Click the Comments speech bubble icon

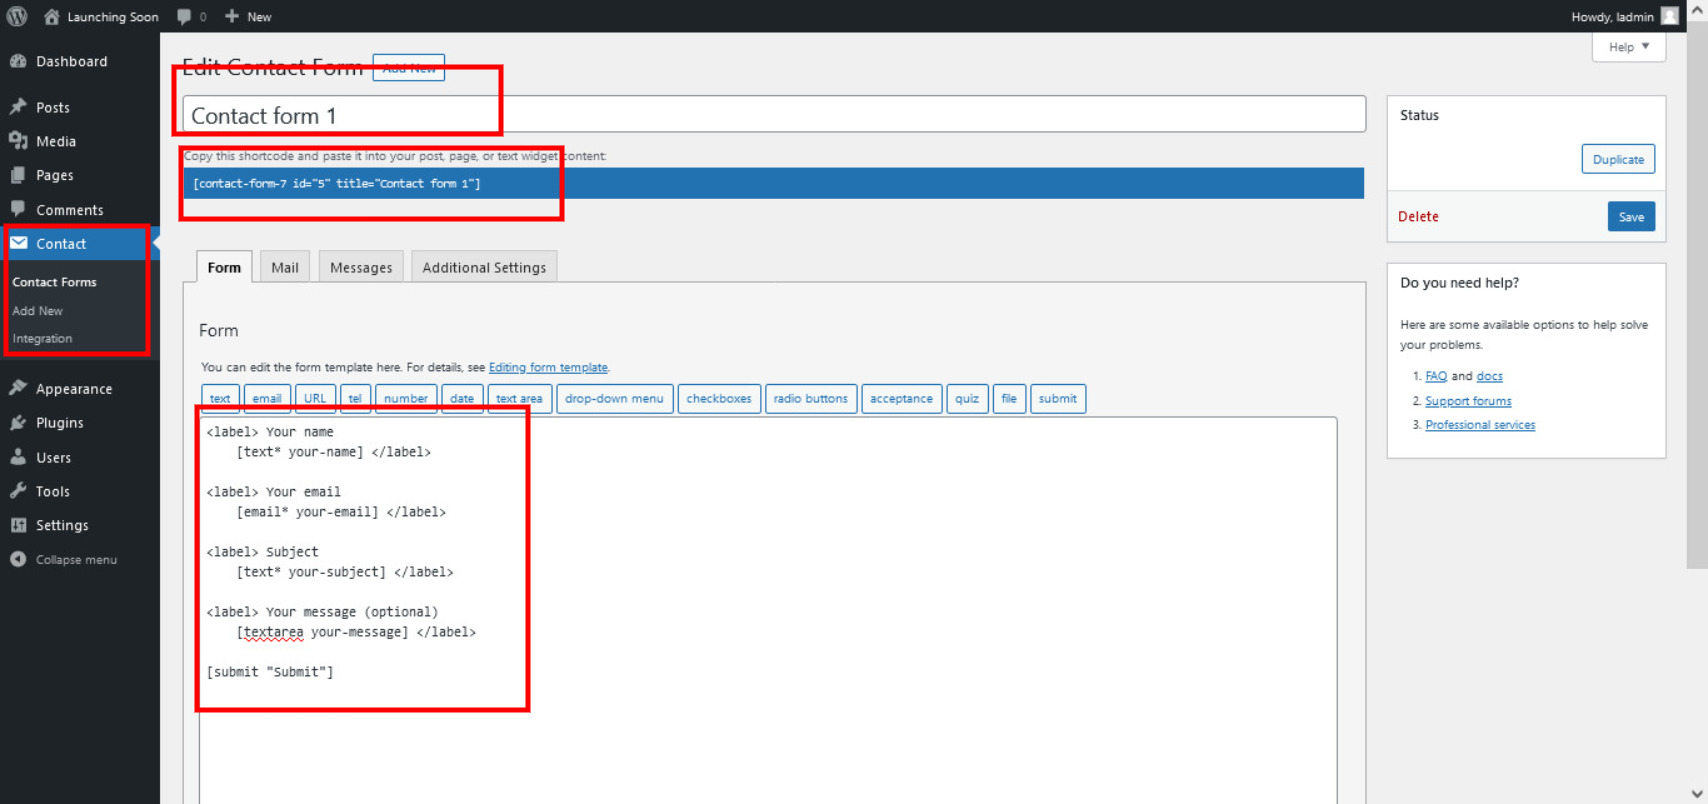tap(18, 209)
